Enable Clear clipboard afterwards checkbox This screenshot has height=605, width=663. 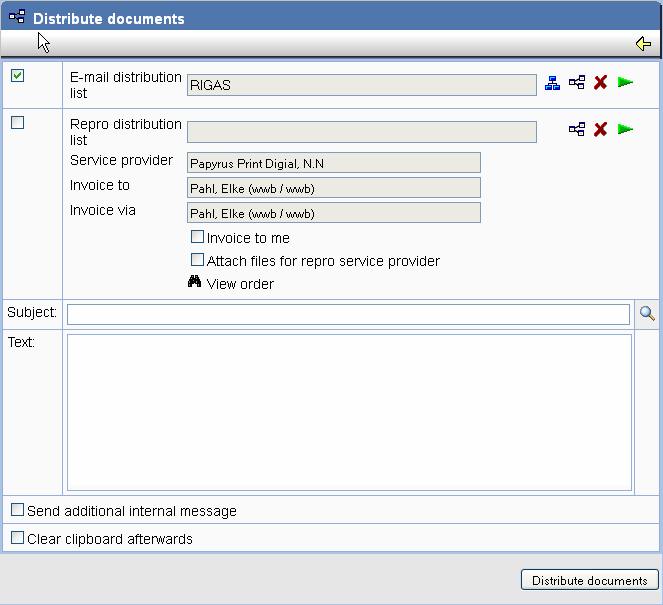coord(18,538)
